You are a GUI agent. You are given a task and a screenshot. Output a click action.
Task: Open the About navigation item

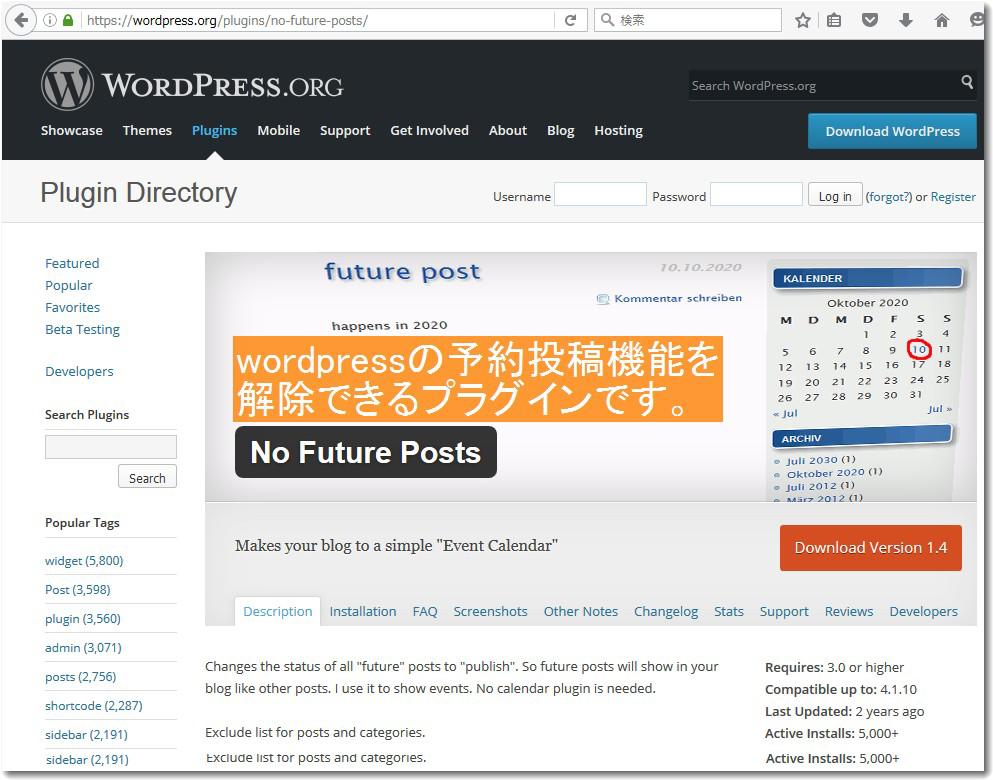(508, 130)
